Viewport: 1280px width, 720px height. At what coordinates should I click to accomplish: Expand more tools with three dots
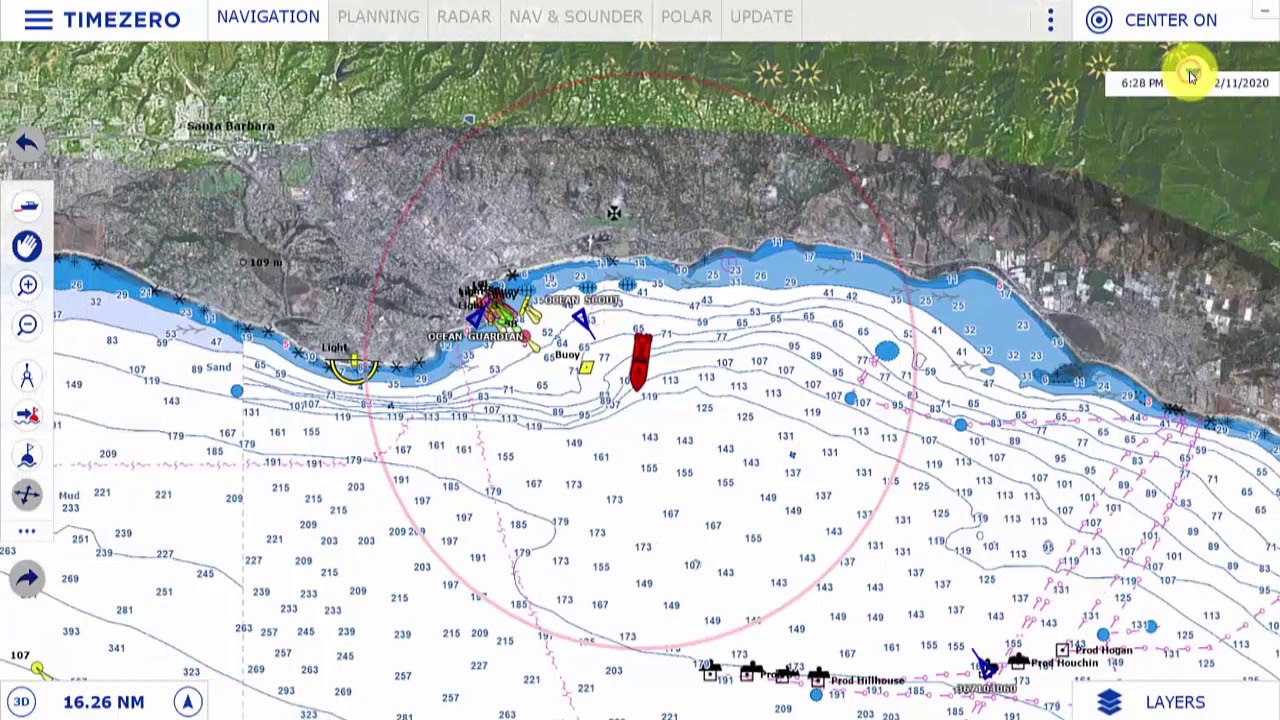[x=27, y=531]
